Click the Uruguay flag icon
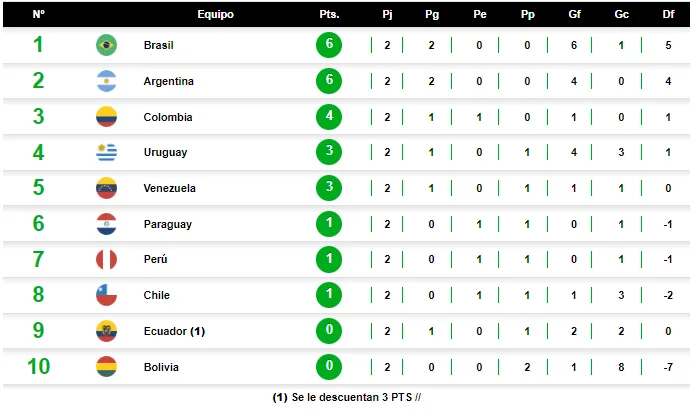 (106, 152)
